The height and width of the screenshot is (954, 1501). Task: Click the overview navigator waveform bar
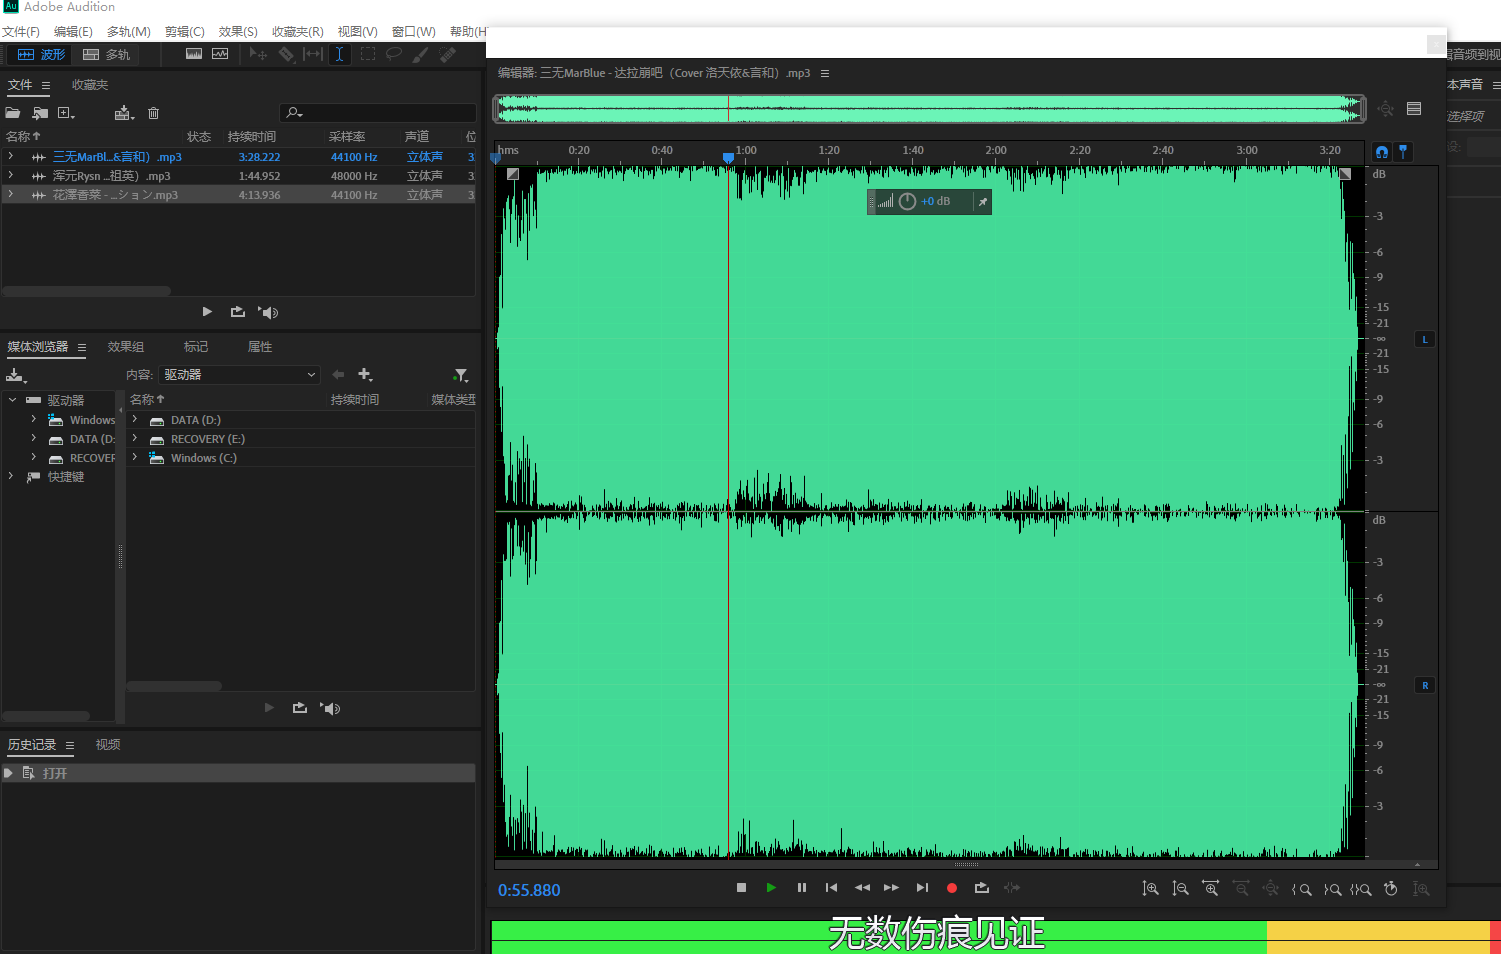[x=930, y=109]
